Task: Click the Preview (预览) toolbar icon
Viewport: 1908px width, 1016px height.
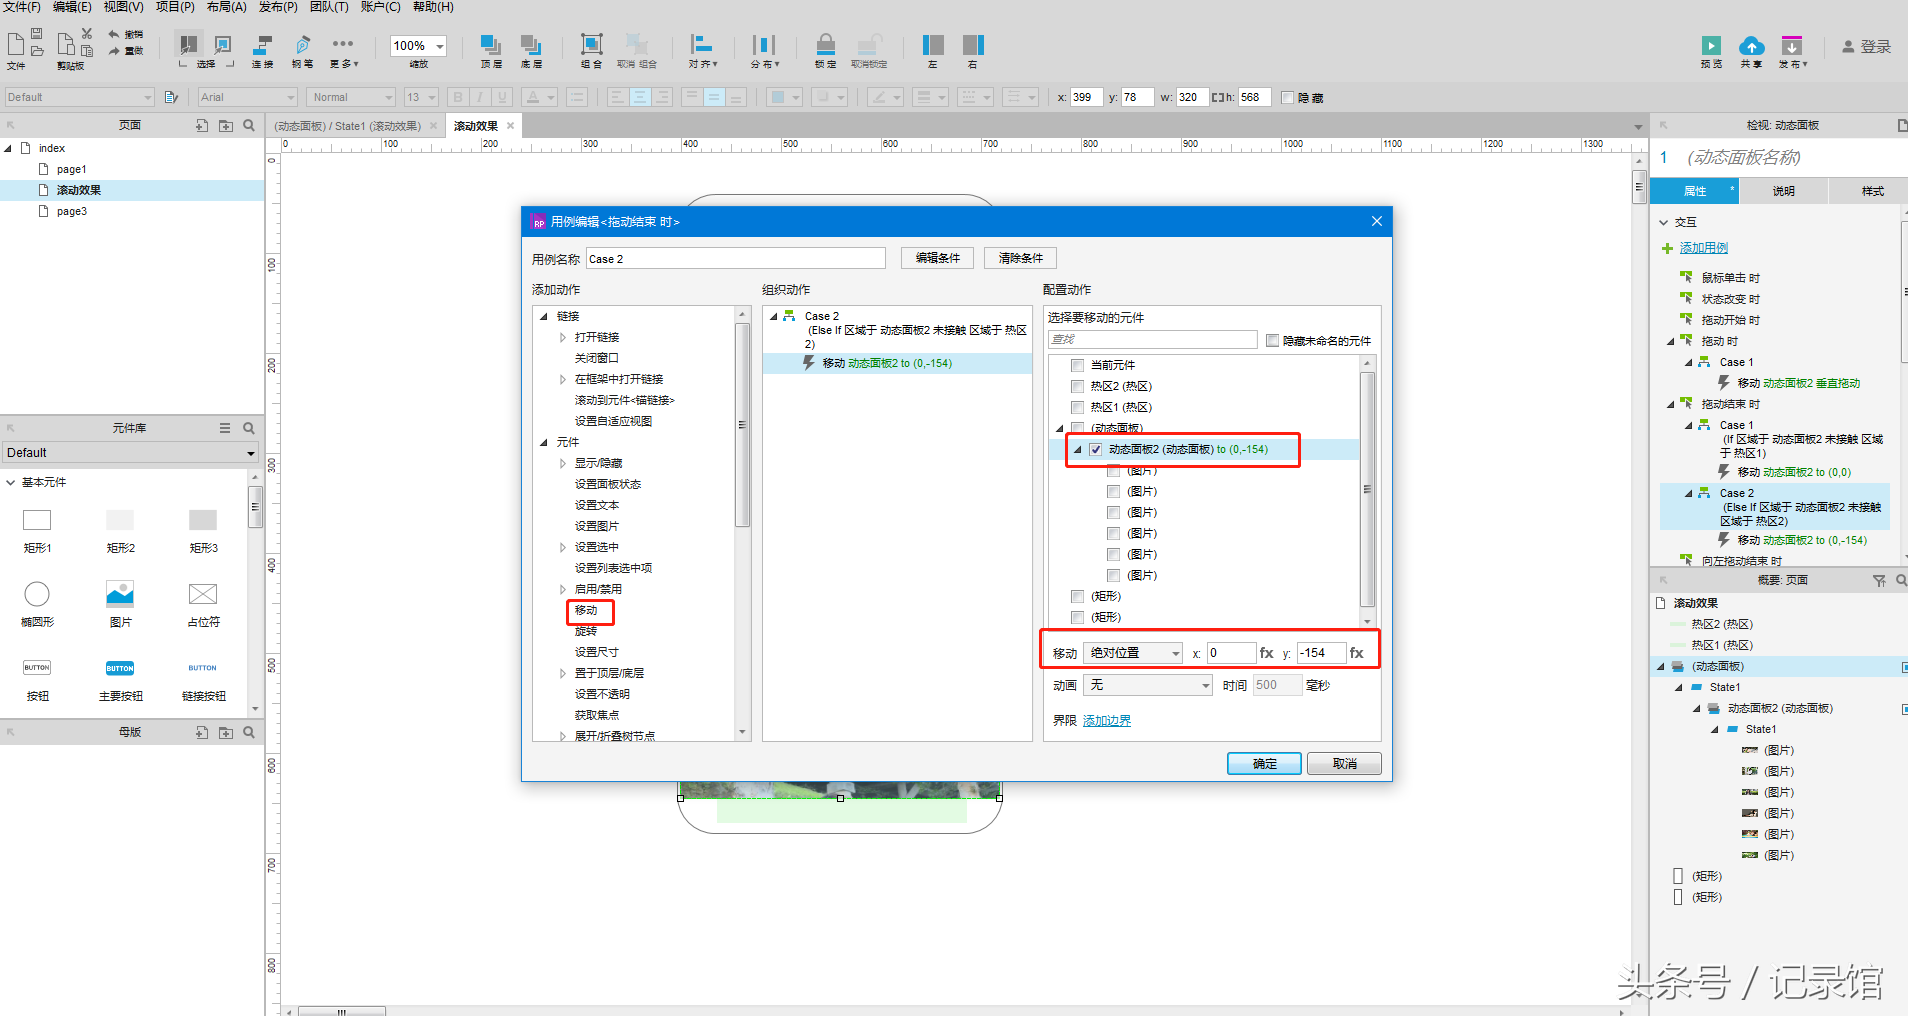Action: point(1711,46)
